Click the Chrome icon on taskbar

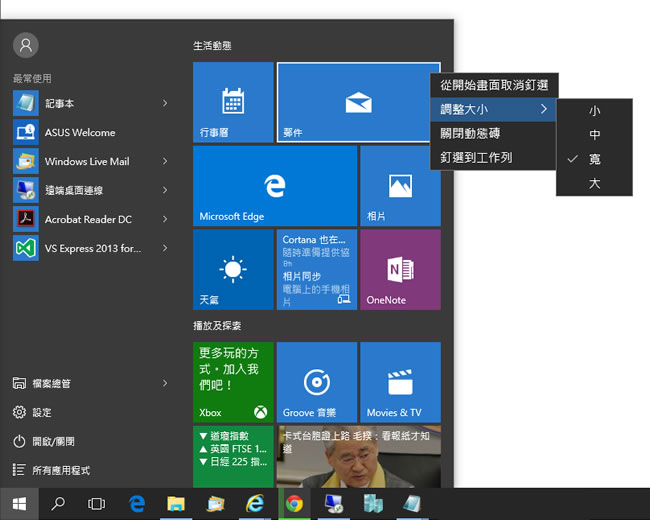tap(294, 504)
